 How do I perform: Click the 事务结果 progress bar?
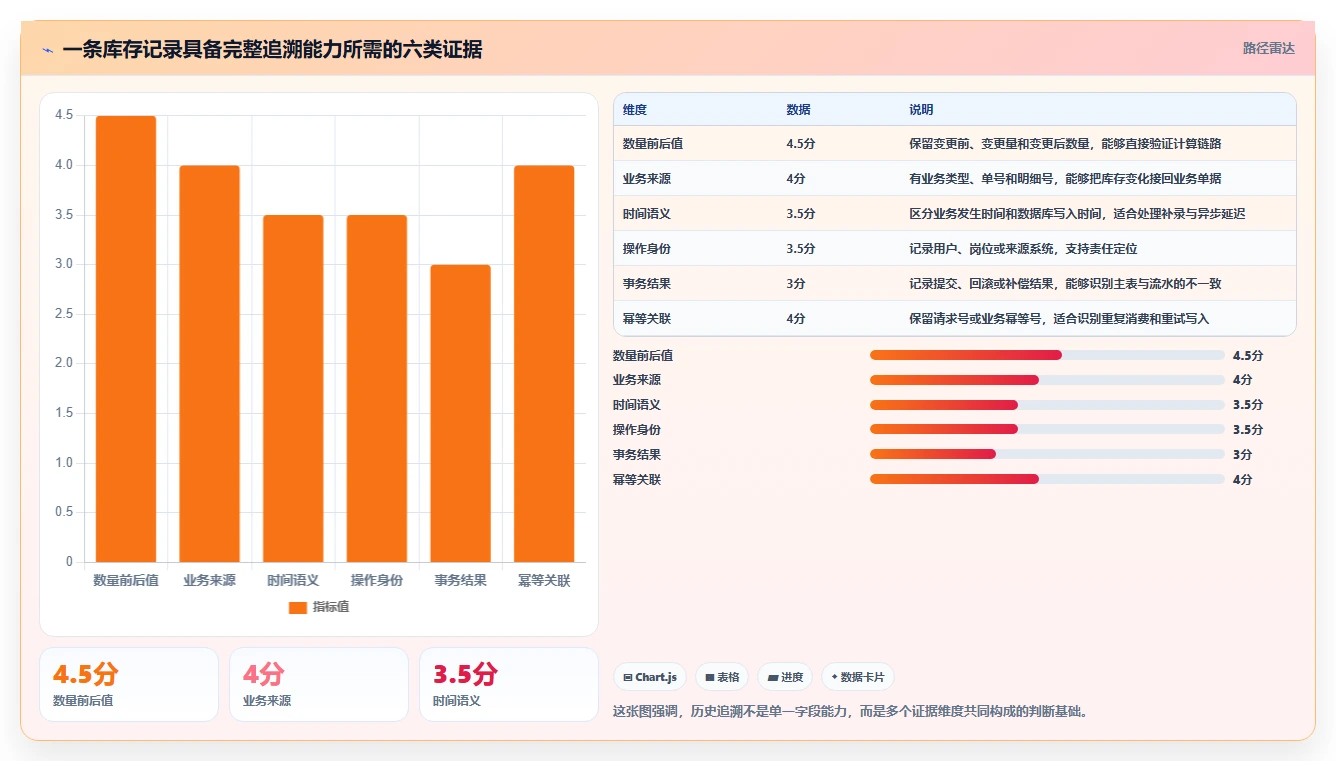[1047, 454]
